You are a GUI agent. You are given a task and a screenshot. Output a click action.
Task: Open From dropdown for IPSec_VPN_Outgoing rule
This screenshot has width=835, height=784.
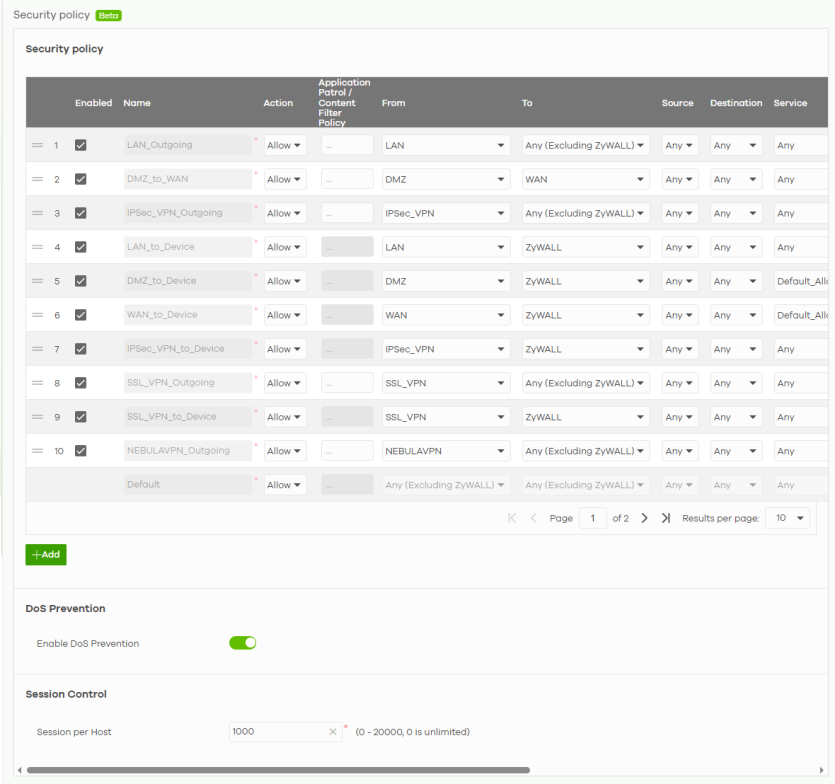445,214
